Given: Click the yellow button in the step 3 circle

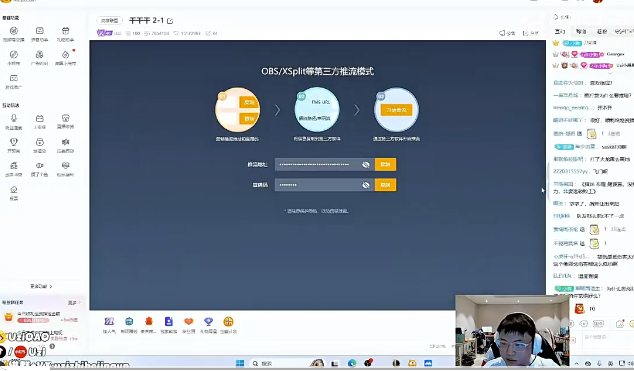Looking at the screenshot, I should 396,110.
